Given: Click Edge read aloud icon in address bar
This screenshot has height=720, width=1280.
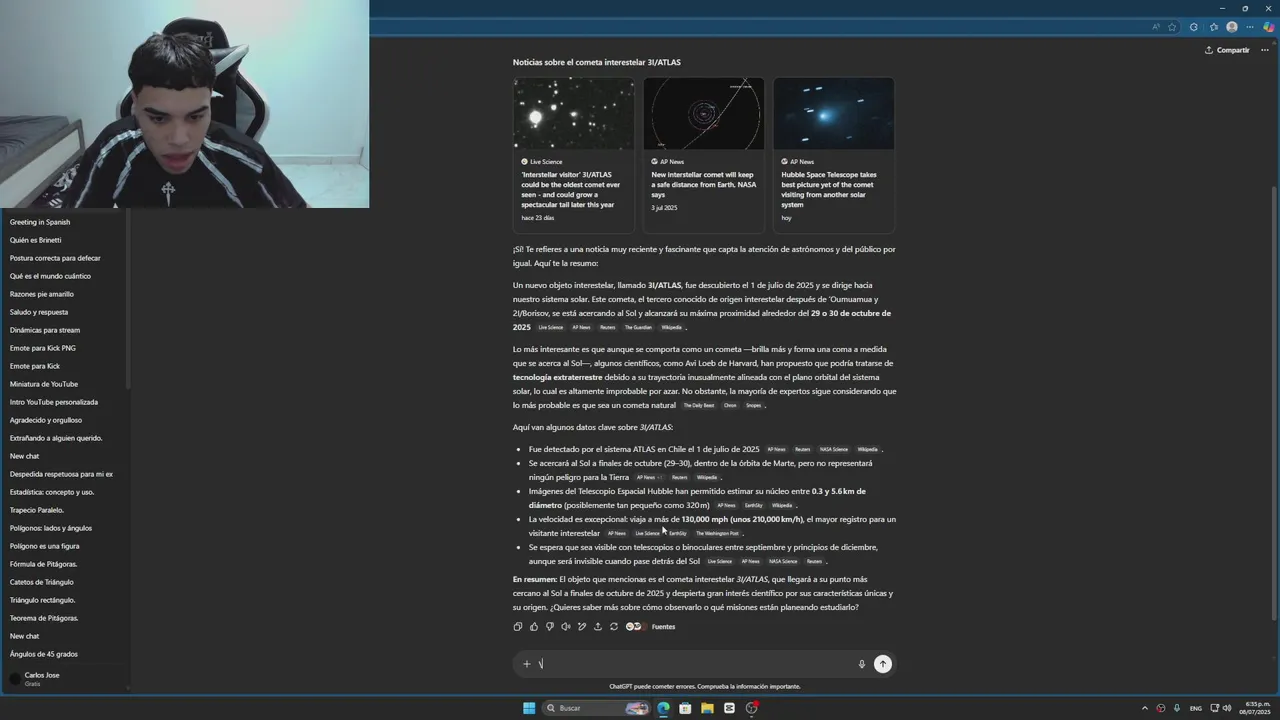Looking at the screenshot, I should [1156, 27].
